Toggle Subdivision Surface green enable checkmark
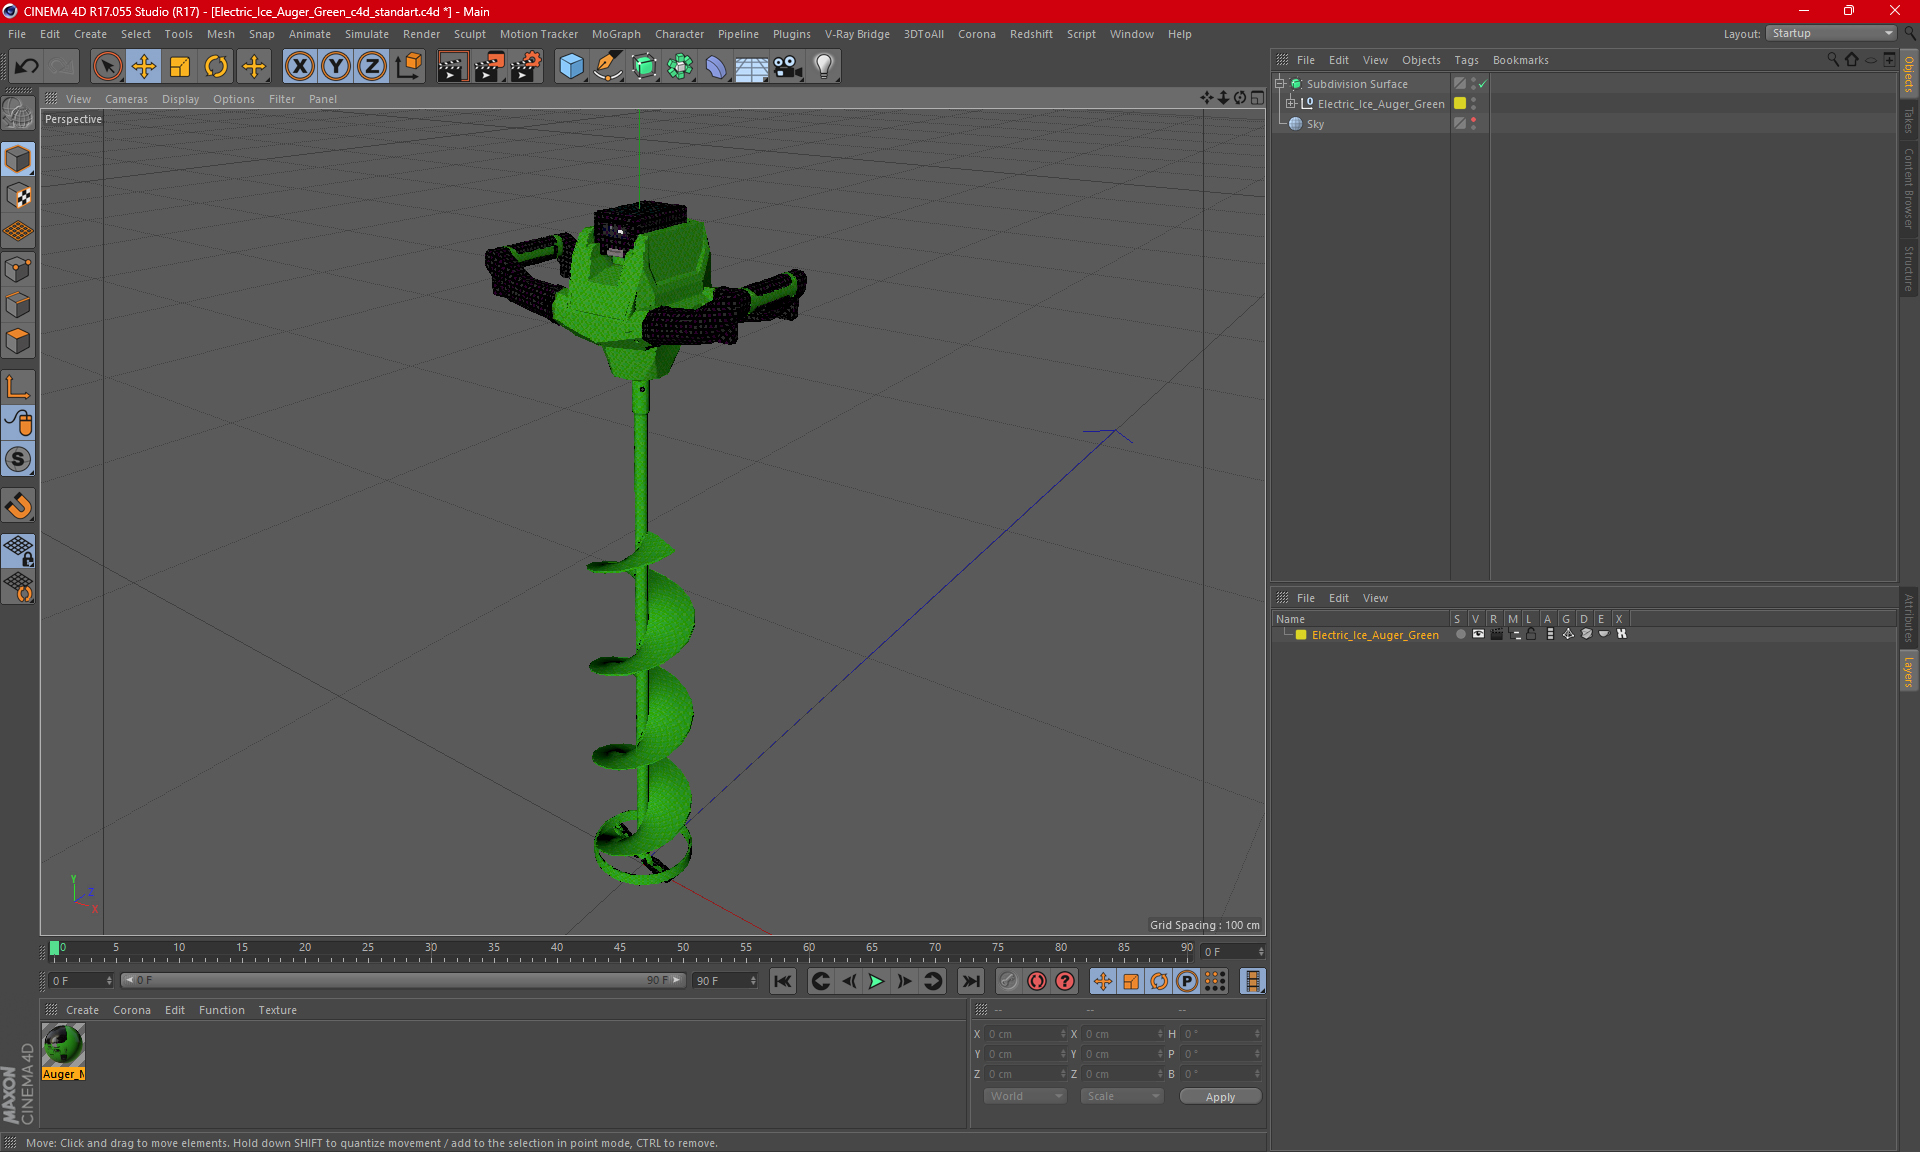This screenshot has width=1920, height=1152. coord(1482,84)
